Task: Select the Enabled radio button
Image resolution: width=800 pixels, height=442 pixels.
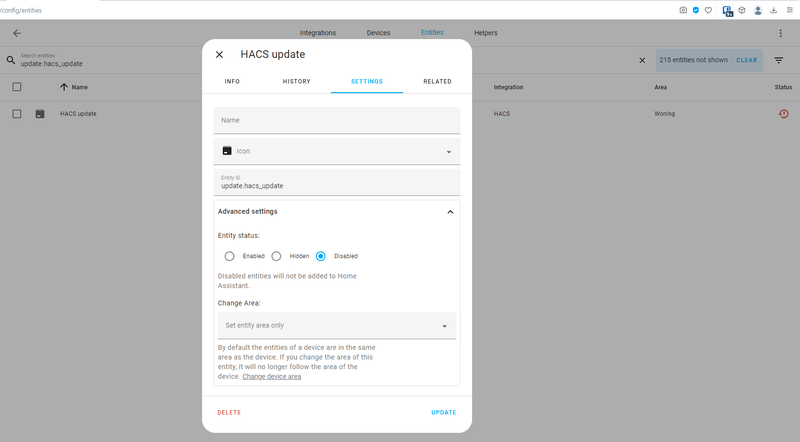Action: (x=230, y=256)
